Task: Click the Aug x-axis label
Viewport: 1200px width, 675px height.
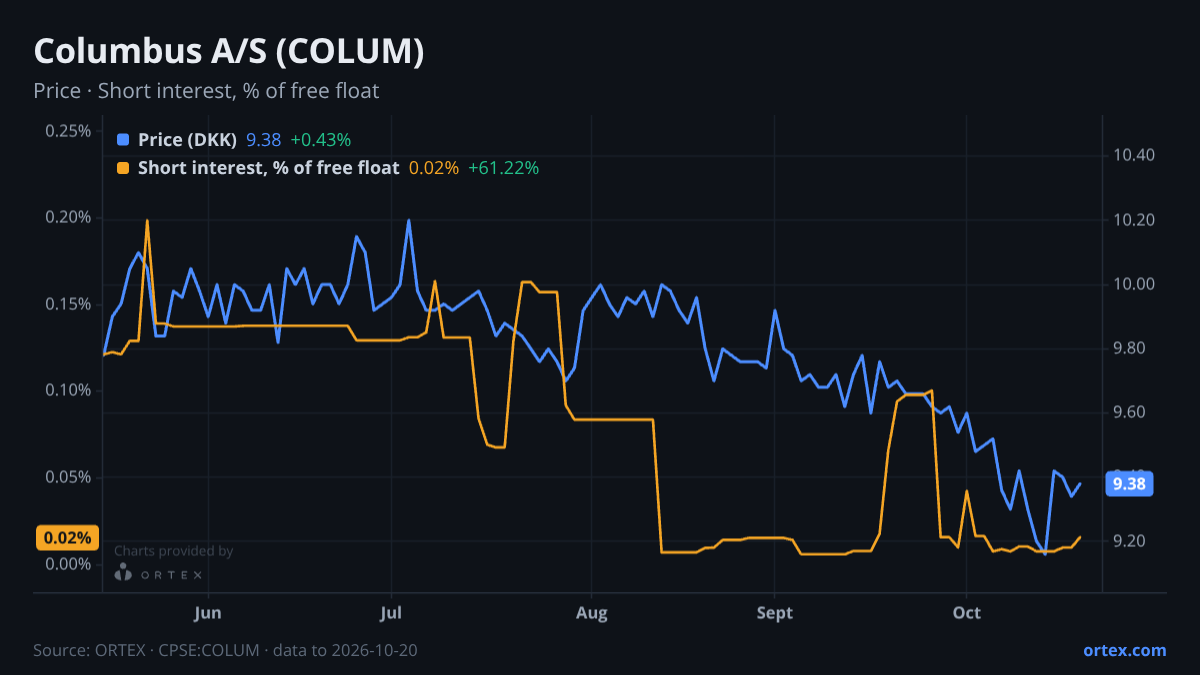Action: click(x=592, y=612)
